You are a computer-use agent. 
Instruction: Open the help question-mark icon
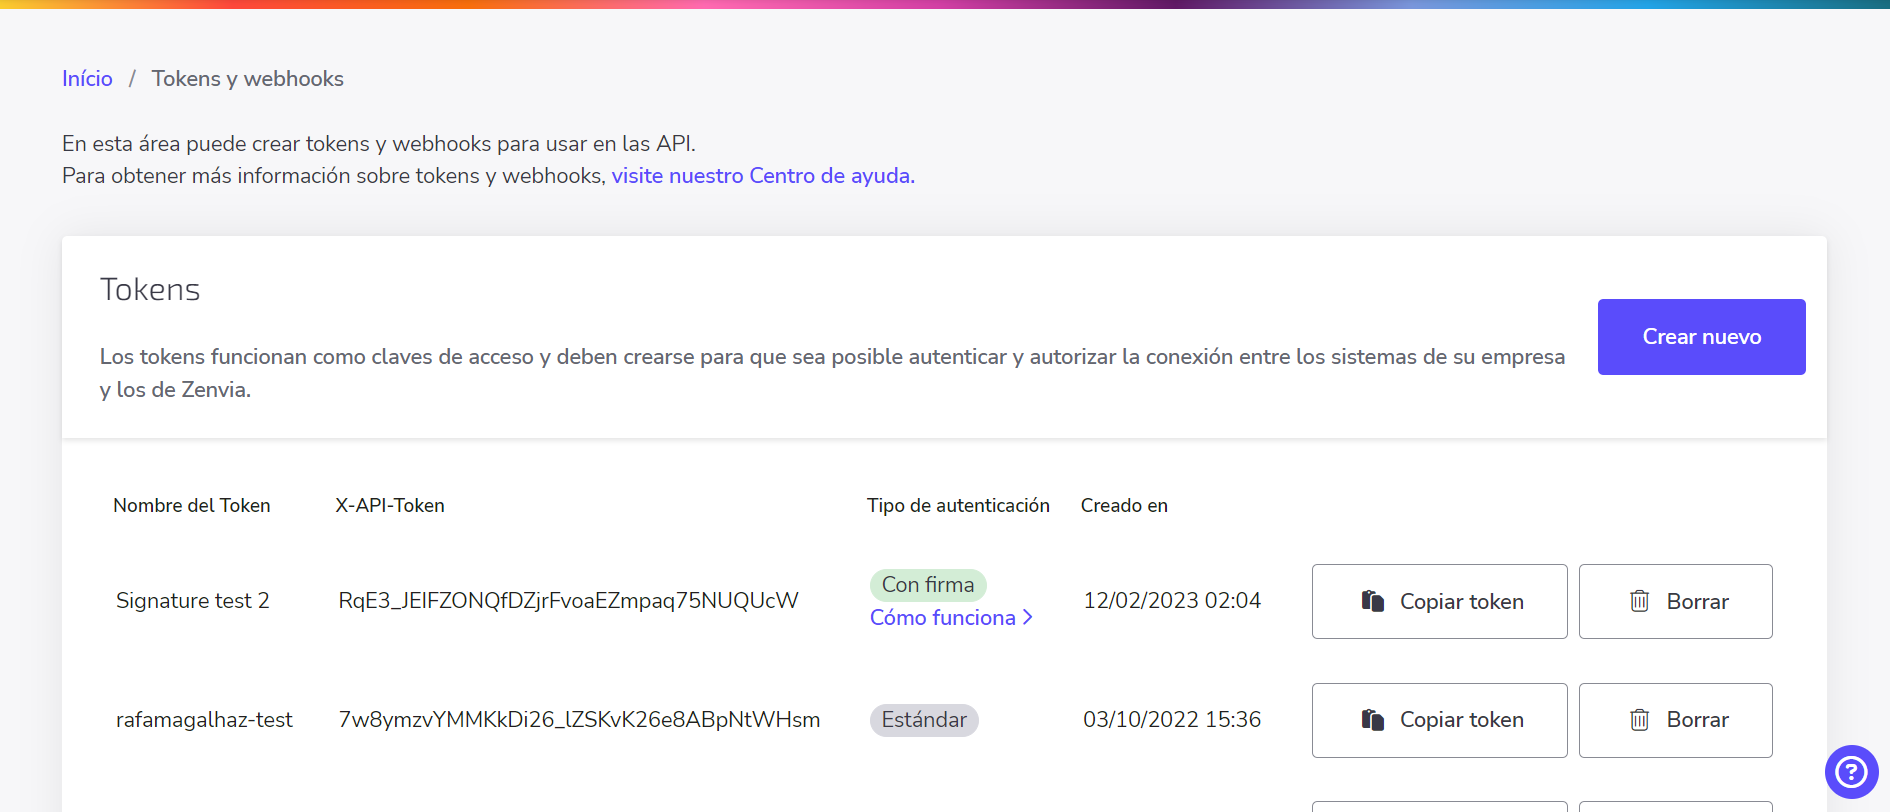click(x=1851, y=772)
